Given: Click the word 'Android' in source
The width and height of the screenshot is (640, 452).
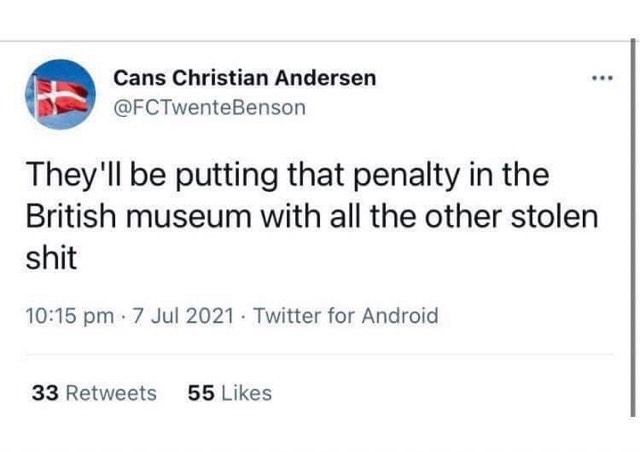Looking at the screenshot, I should (400, 316).
